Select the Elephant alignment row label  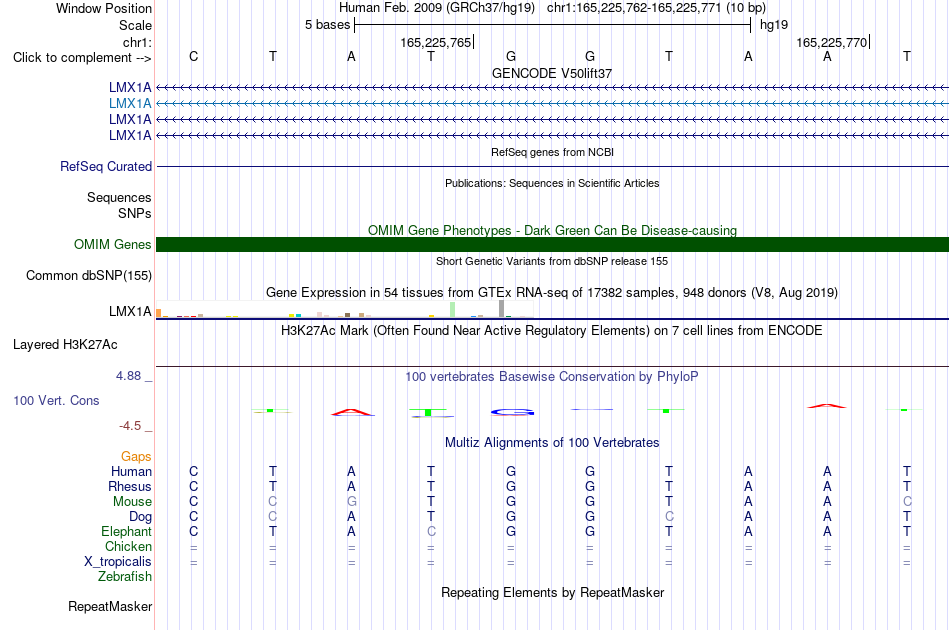coord(126,531)
